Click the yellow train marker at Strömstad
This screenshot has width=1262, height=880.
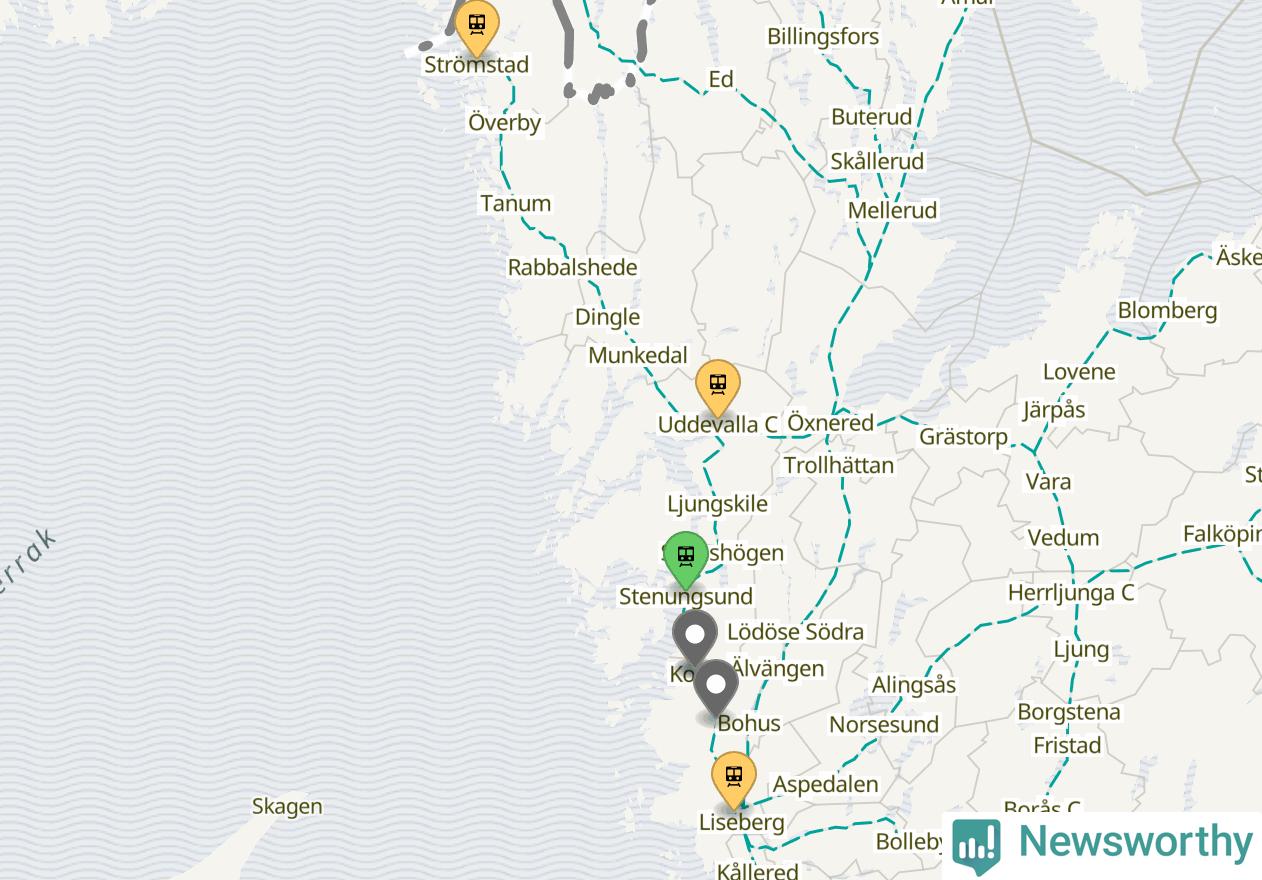[x=477, y=26]
